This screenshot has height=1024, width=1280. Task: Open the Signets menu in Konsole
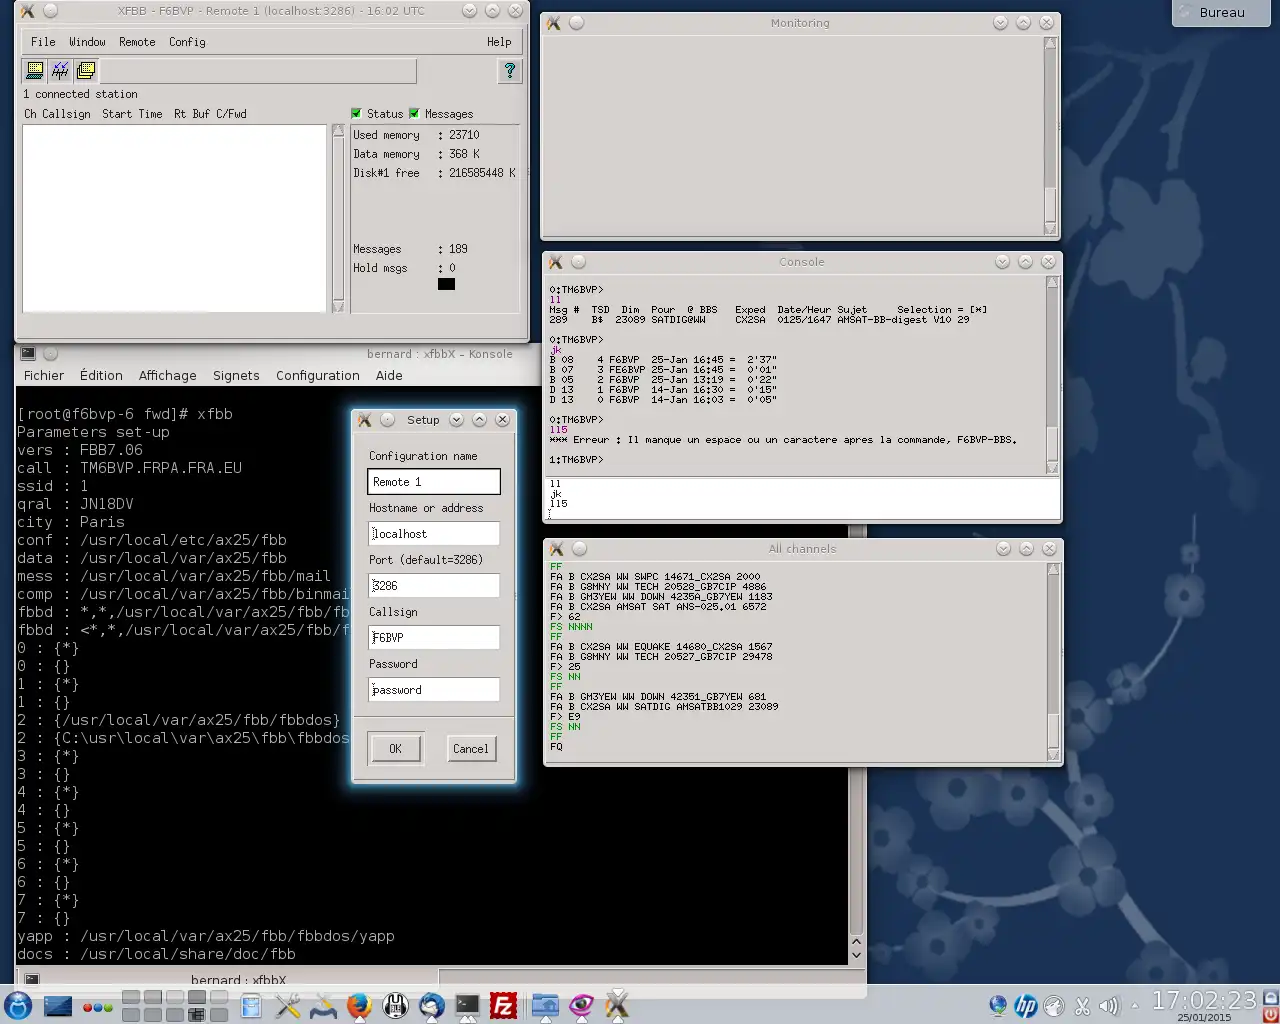(236, 376)
